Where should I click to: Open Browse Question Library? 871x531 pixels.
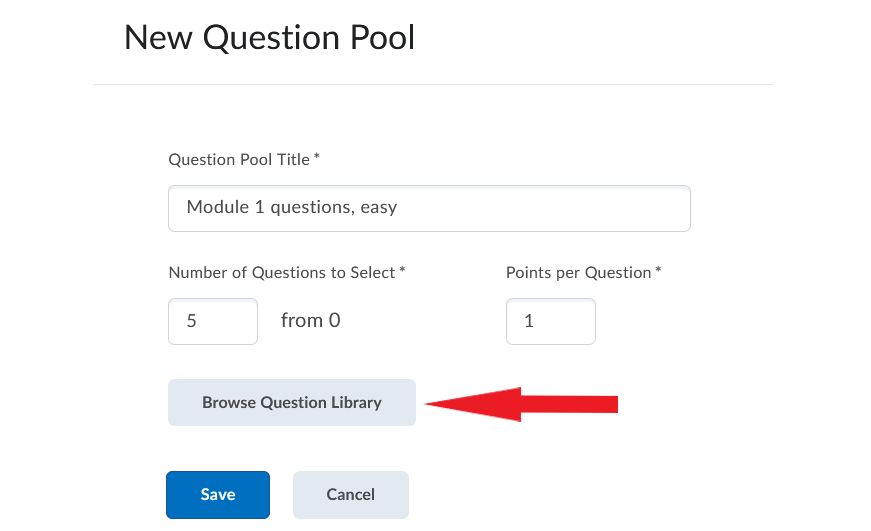tap(292, 403)
